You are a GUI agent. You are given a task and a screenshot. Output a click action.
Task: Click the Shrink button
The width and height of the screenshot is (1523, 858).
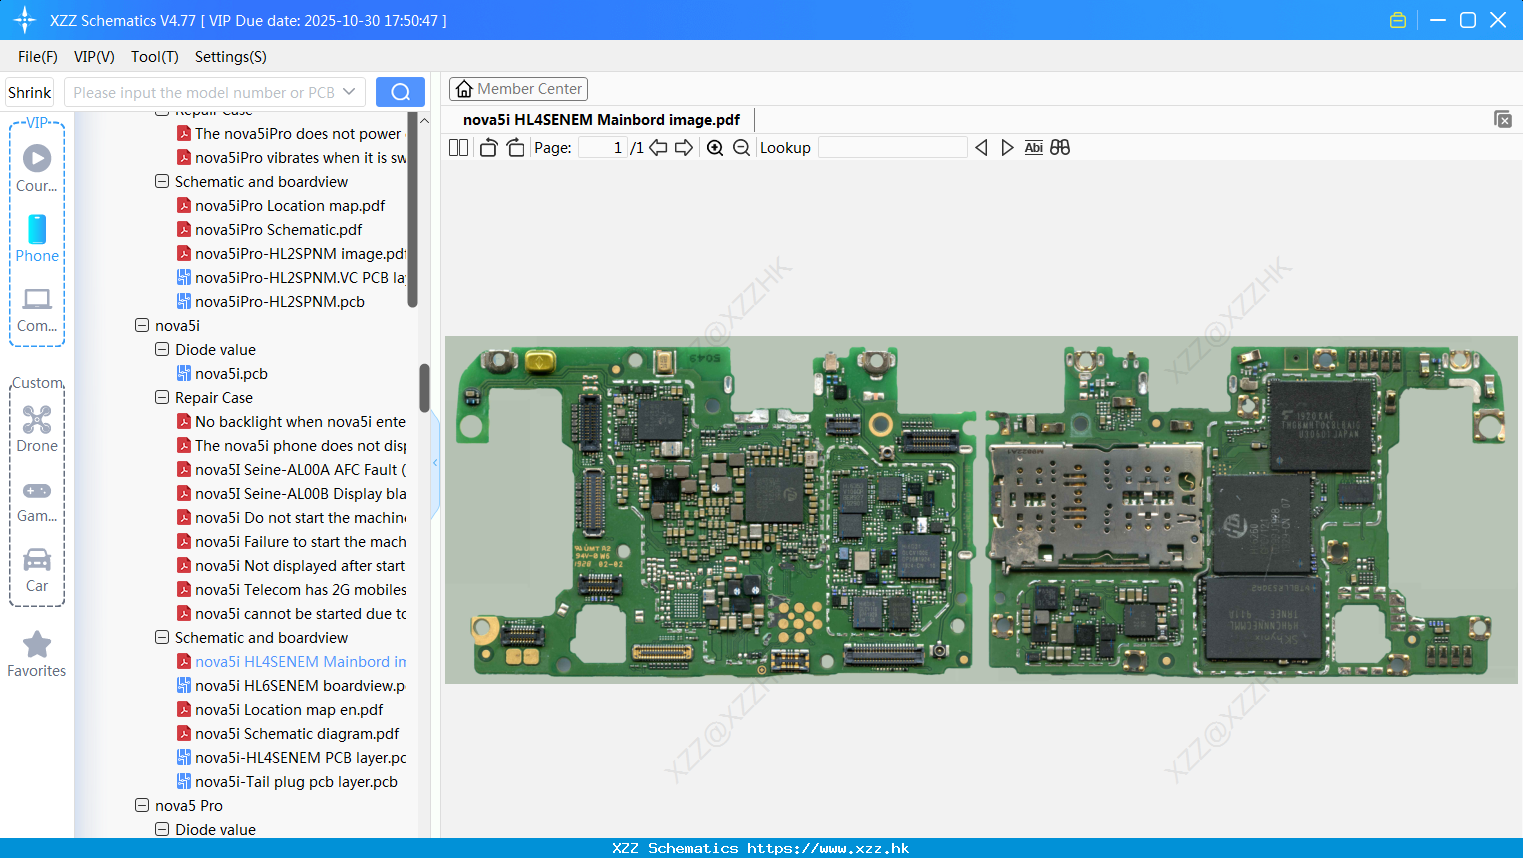30,92
